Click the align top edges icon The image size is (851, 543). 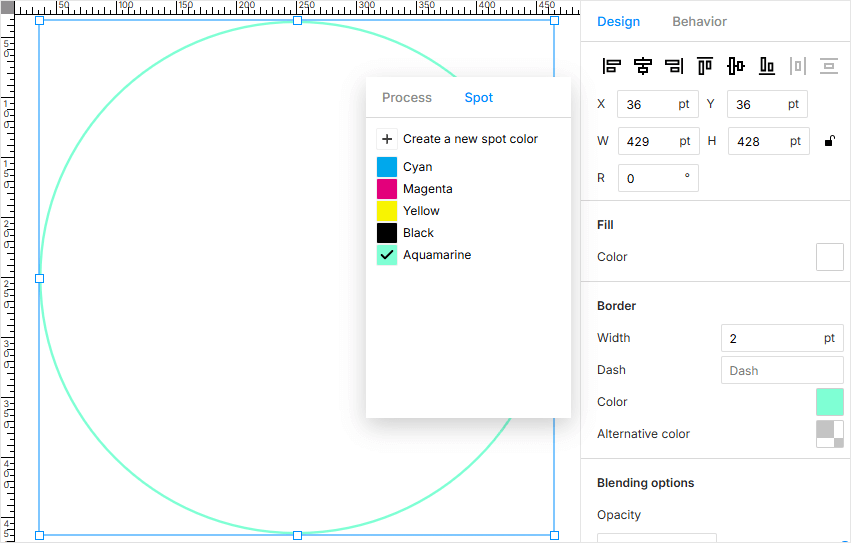(x=705, y=66)
